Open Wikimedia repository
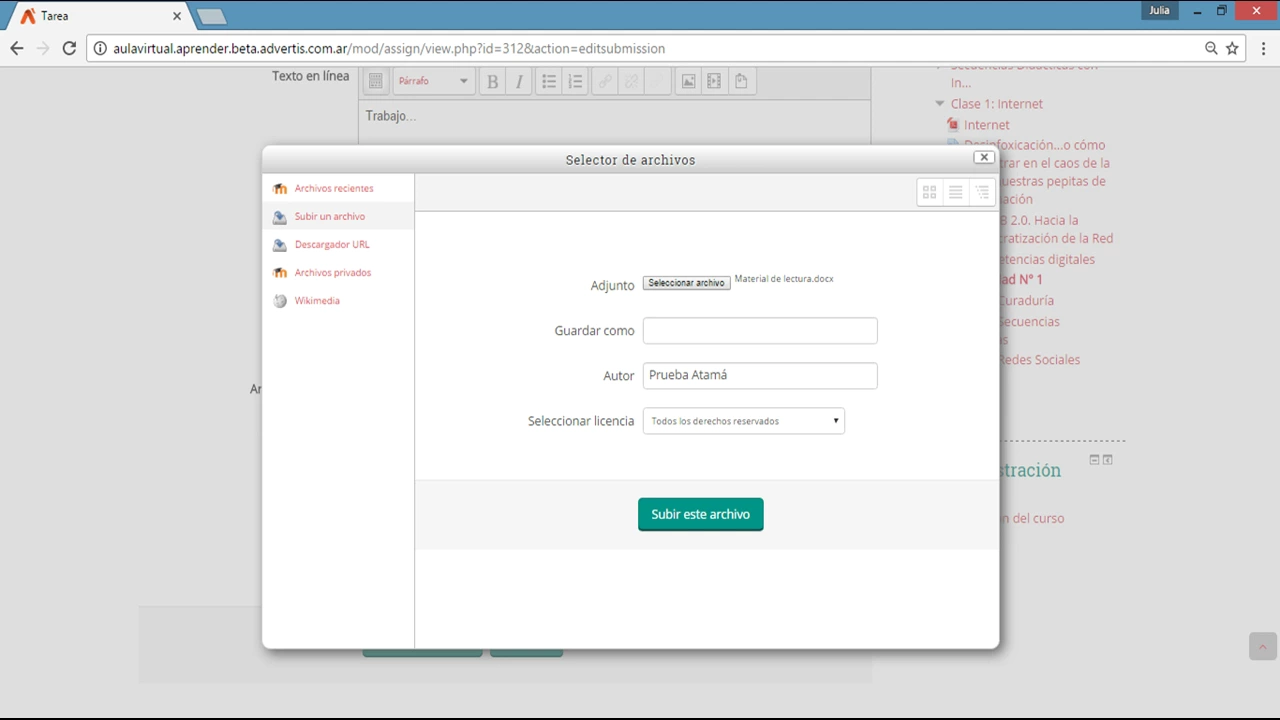 pos(317,300)
